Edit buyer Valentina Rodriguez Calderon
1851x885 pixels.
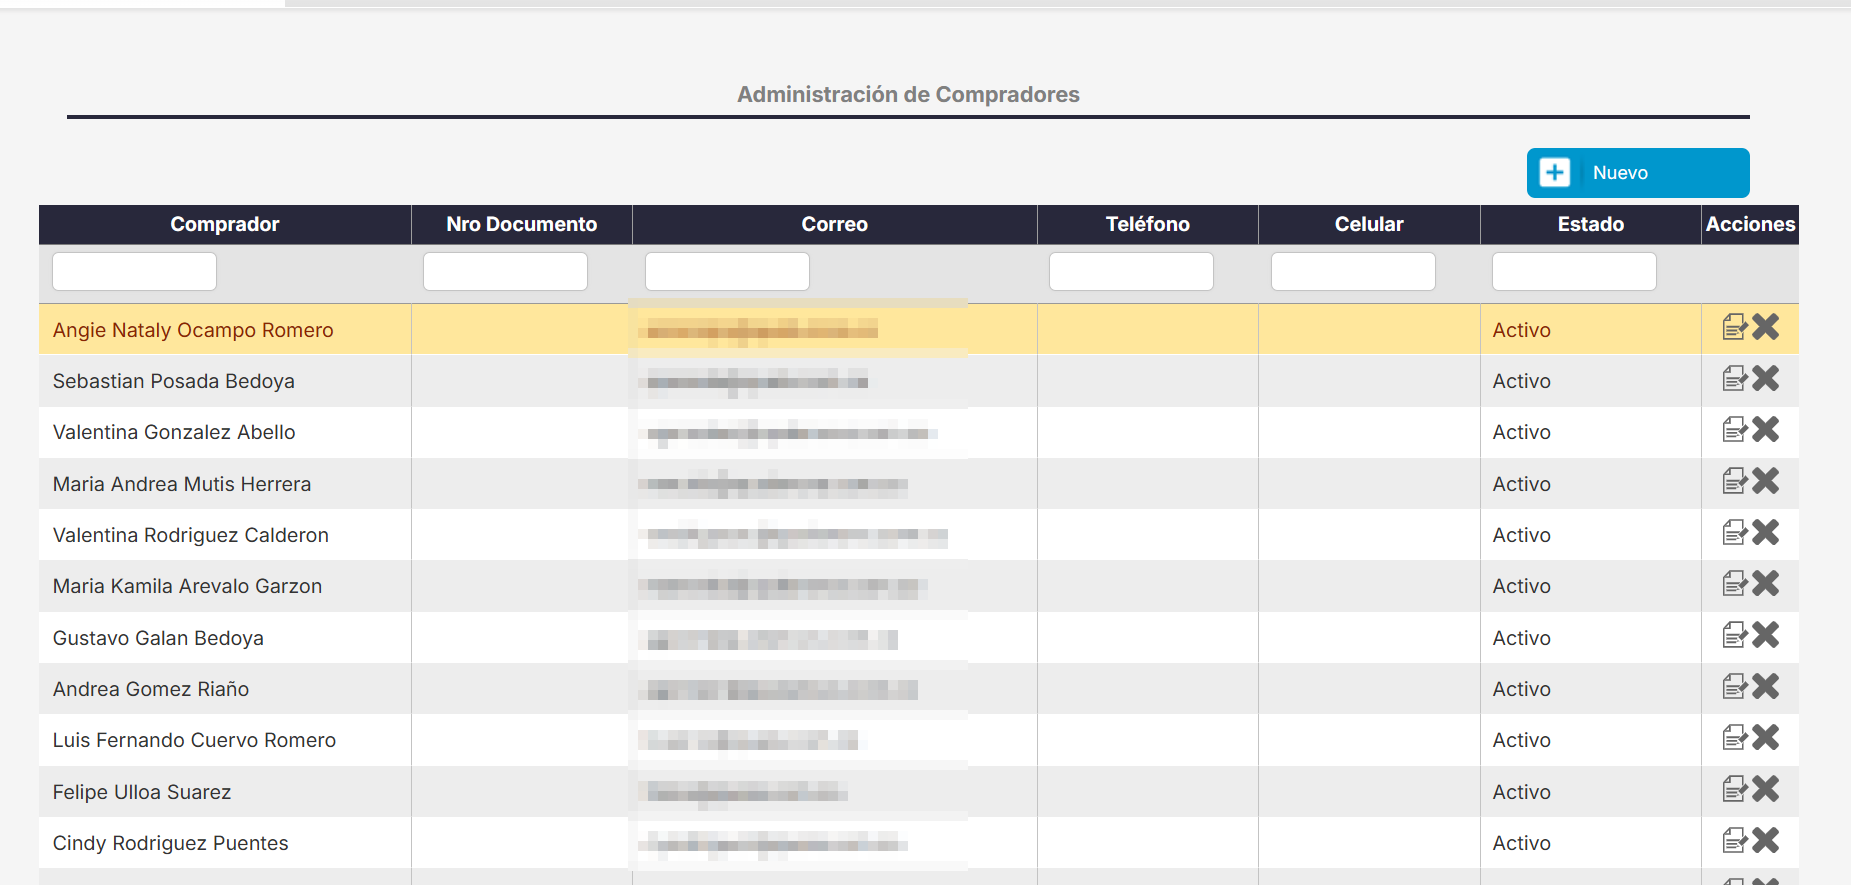point(1735,532)
